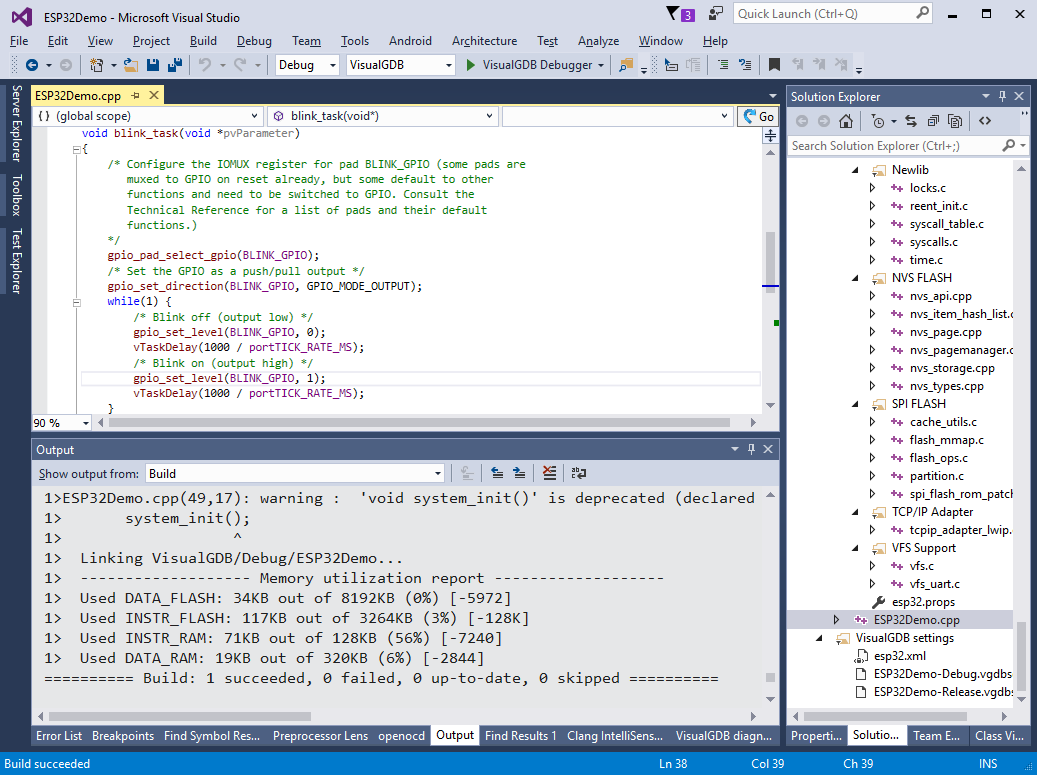Viewport: 1037px width, 775px height.
Task: Open the Analyze menu
Action: (598, 41)
